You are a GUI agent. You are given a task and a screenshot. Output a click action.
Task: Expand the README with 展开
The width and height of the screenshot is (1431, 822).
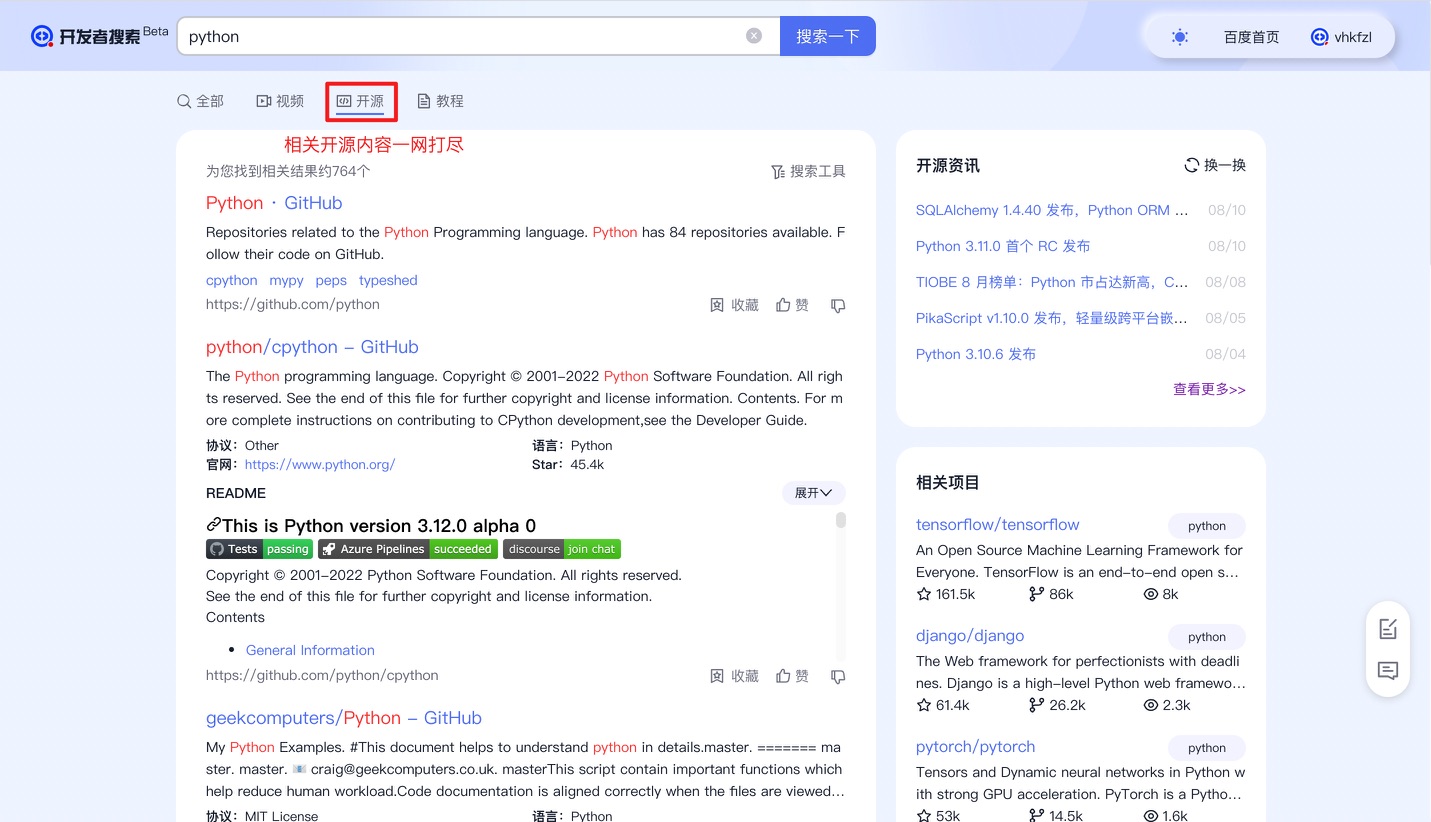point(814,493)
